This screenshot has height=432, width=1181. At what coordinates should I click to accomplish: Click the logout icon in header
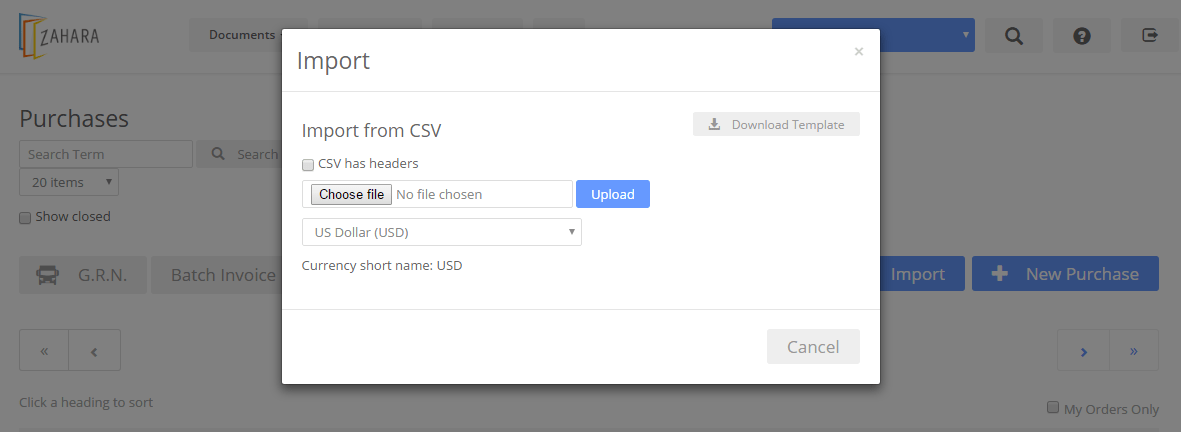pos(1149,35)
